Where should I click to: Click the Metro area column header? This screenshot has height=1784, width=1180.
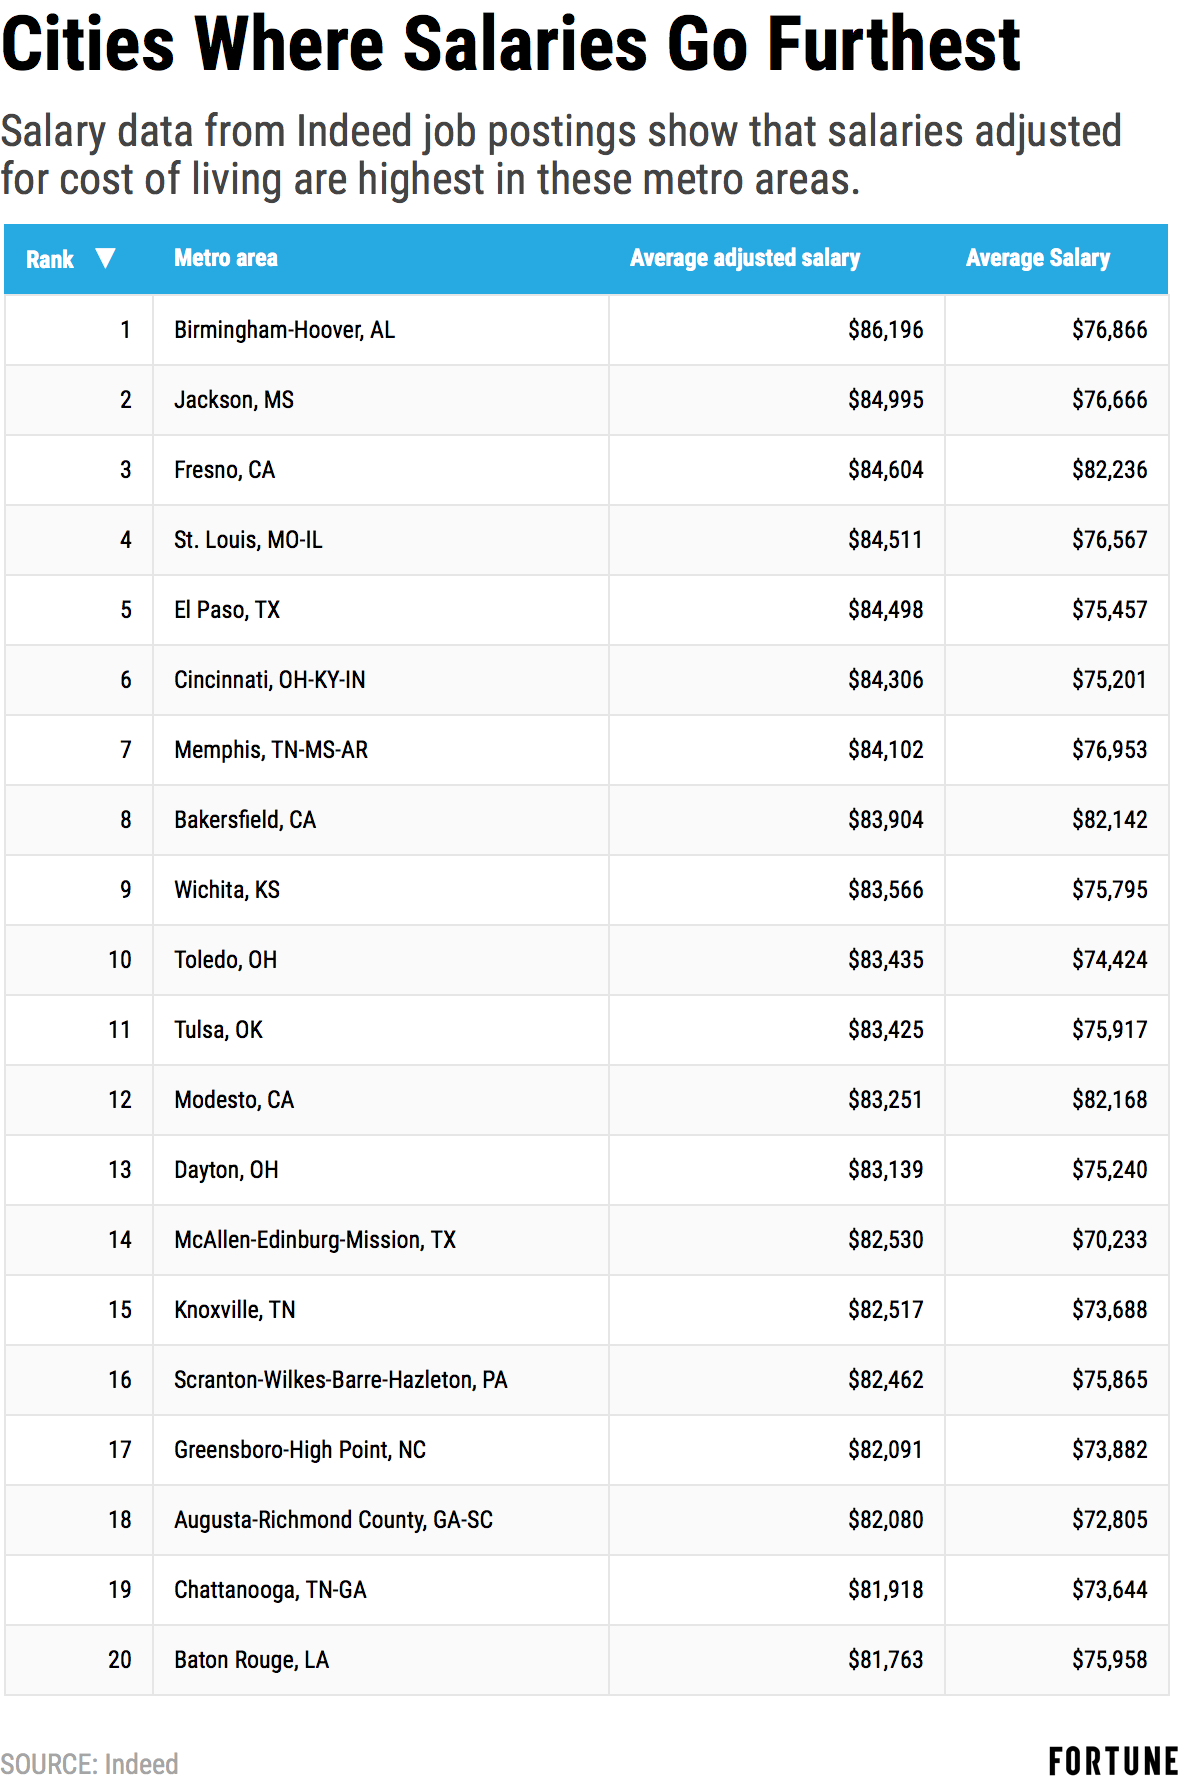point(226,258)
